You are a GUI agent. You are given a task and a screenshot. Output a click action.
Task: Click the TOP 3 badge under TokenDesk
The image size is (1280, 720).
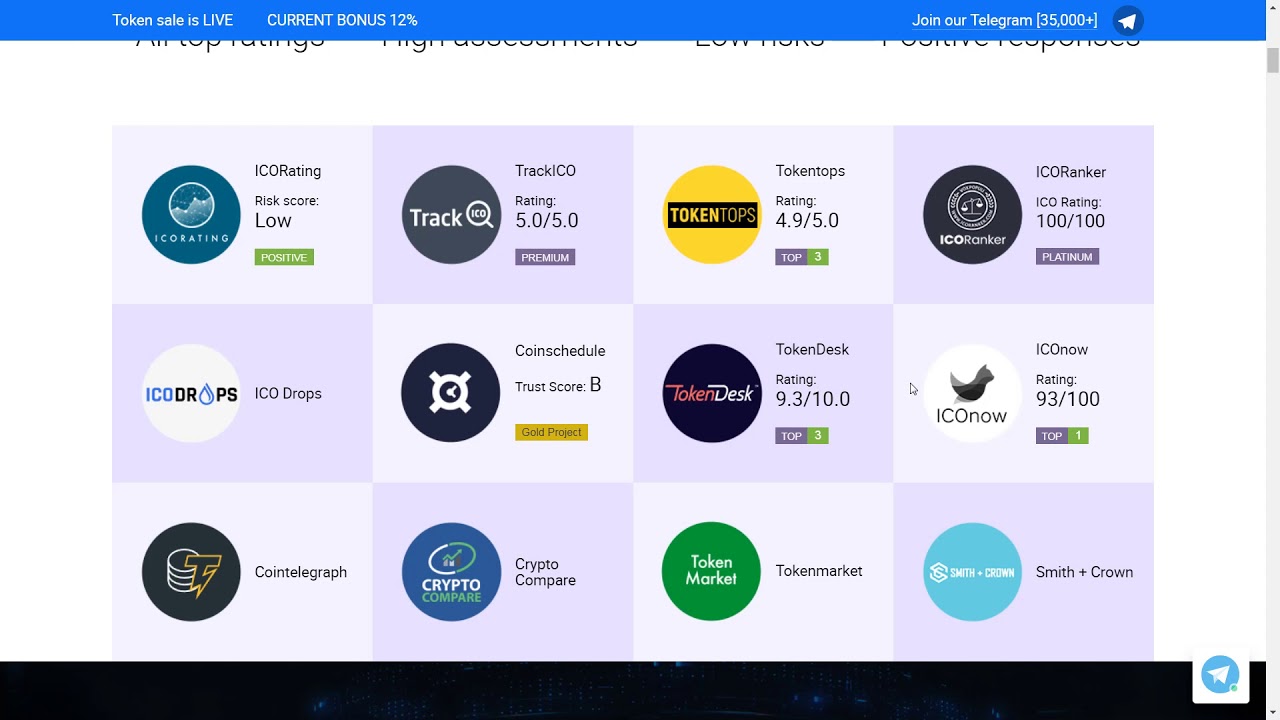pyautogui.click(x=802, y=436)
